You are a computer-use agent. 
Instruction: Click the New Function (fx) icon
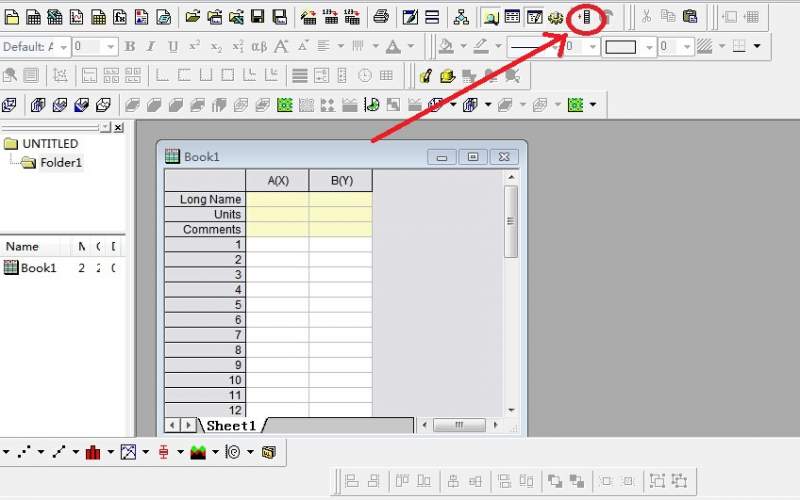click(120, 17)
